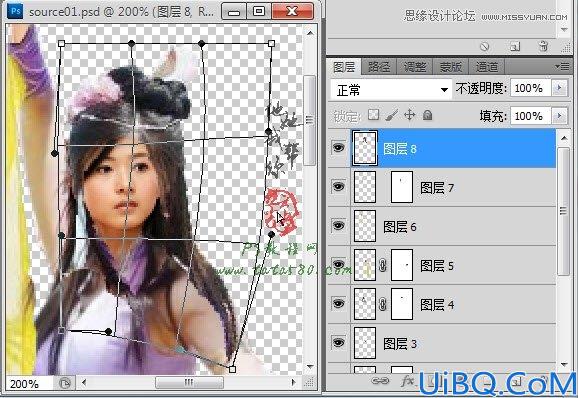Click document scroll right arrow
578x398 pixels.
point(293,383)
